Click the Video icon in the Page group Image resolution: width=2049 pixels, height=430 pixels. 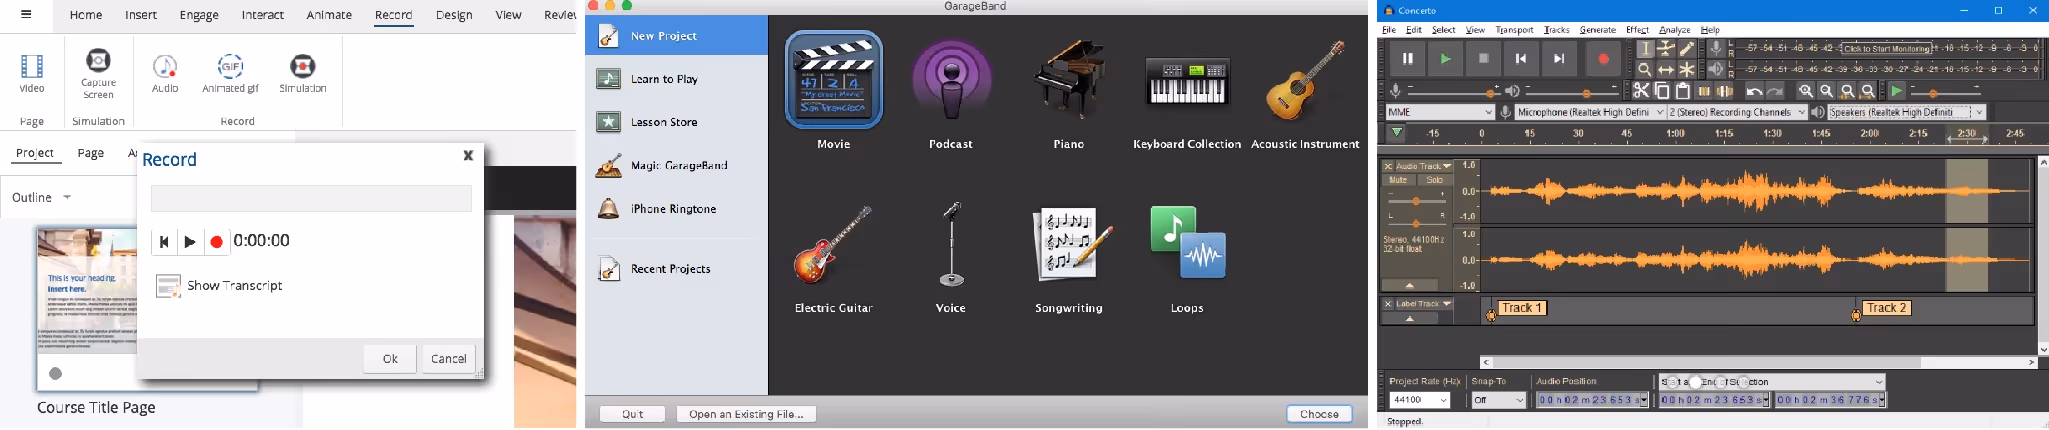pos(32,66)
